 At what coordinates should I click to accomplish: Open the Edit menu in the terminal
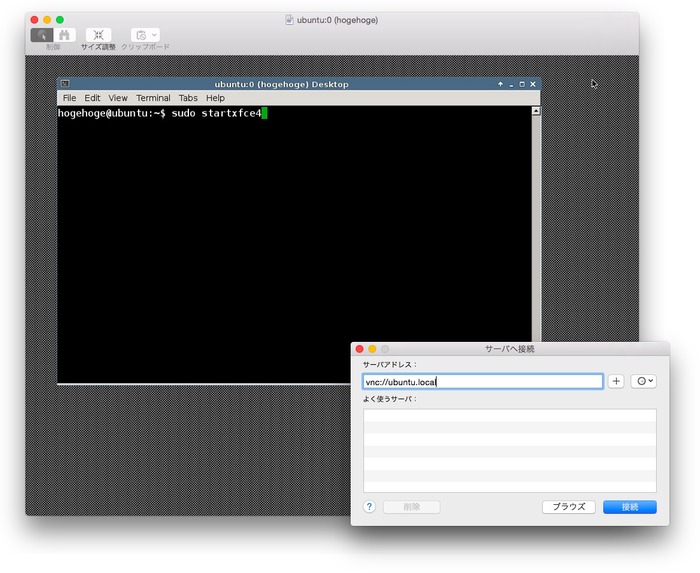(92, 98)
